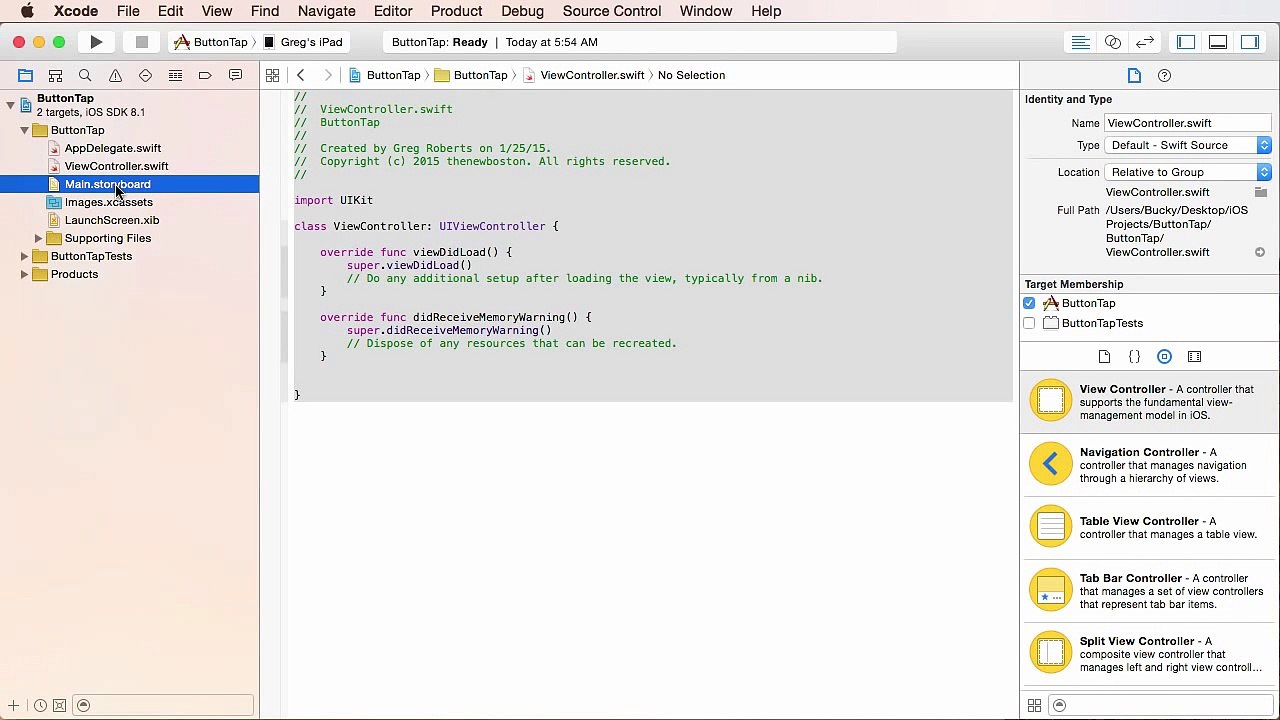Show the code snippet library
1280x720 pixels.
point(1134,356)
